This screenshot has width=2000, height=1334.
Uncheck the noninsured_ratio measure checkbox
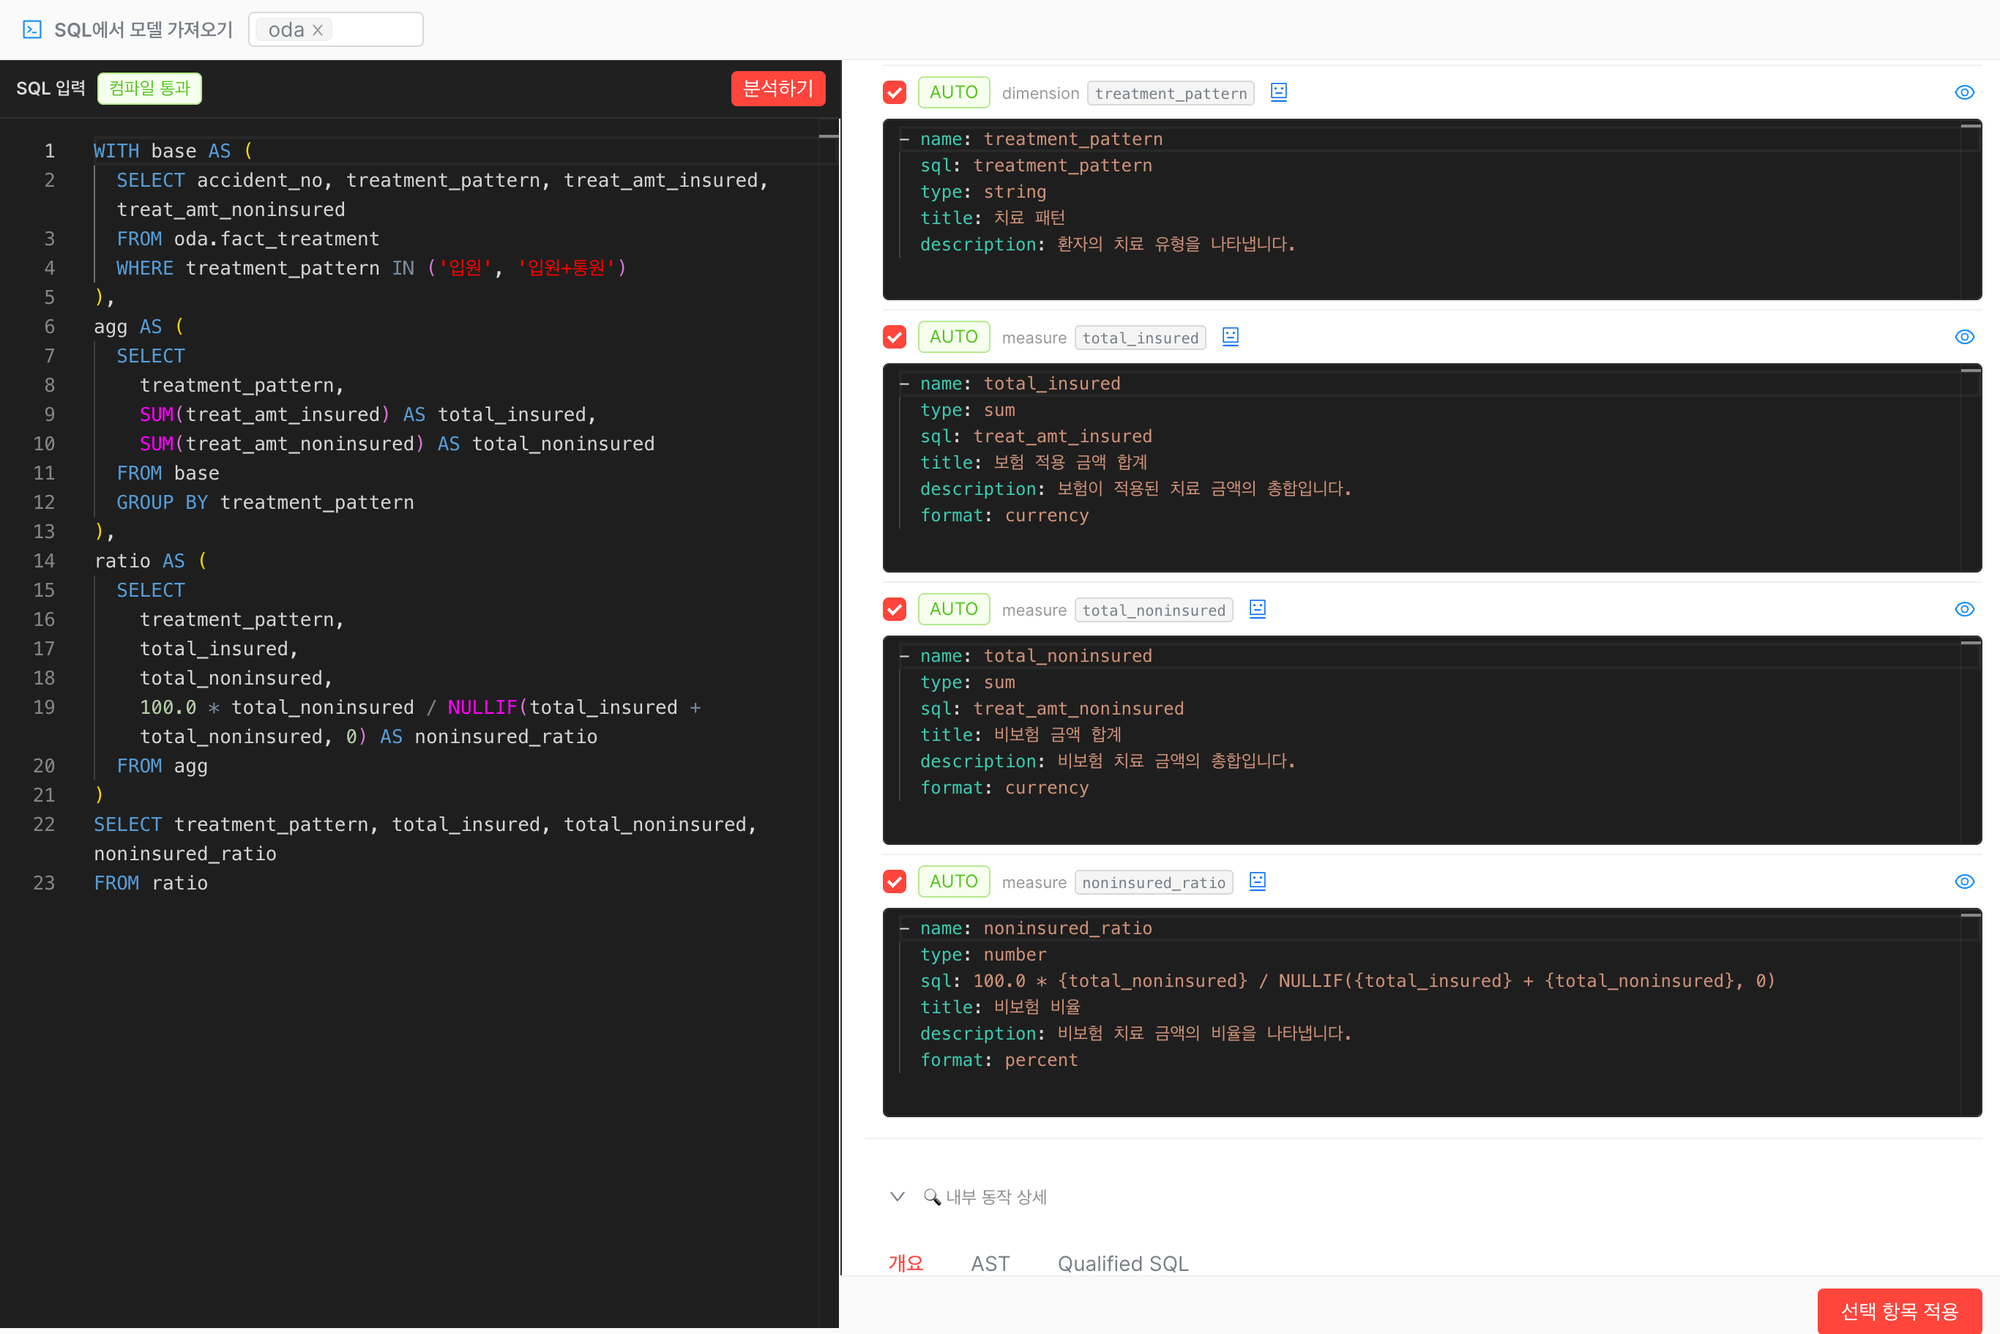pos(895,881)
